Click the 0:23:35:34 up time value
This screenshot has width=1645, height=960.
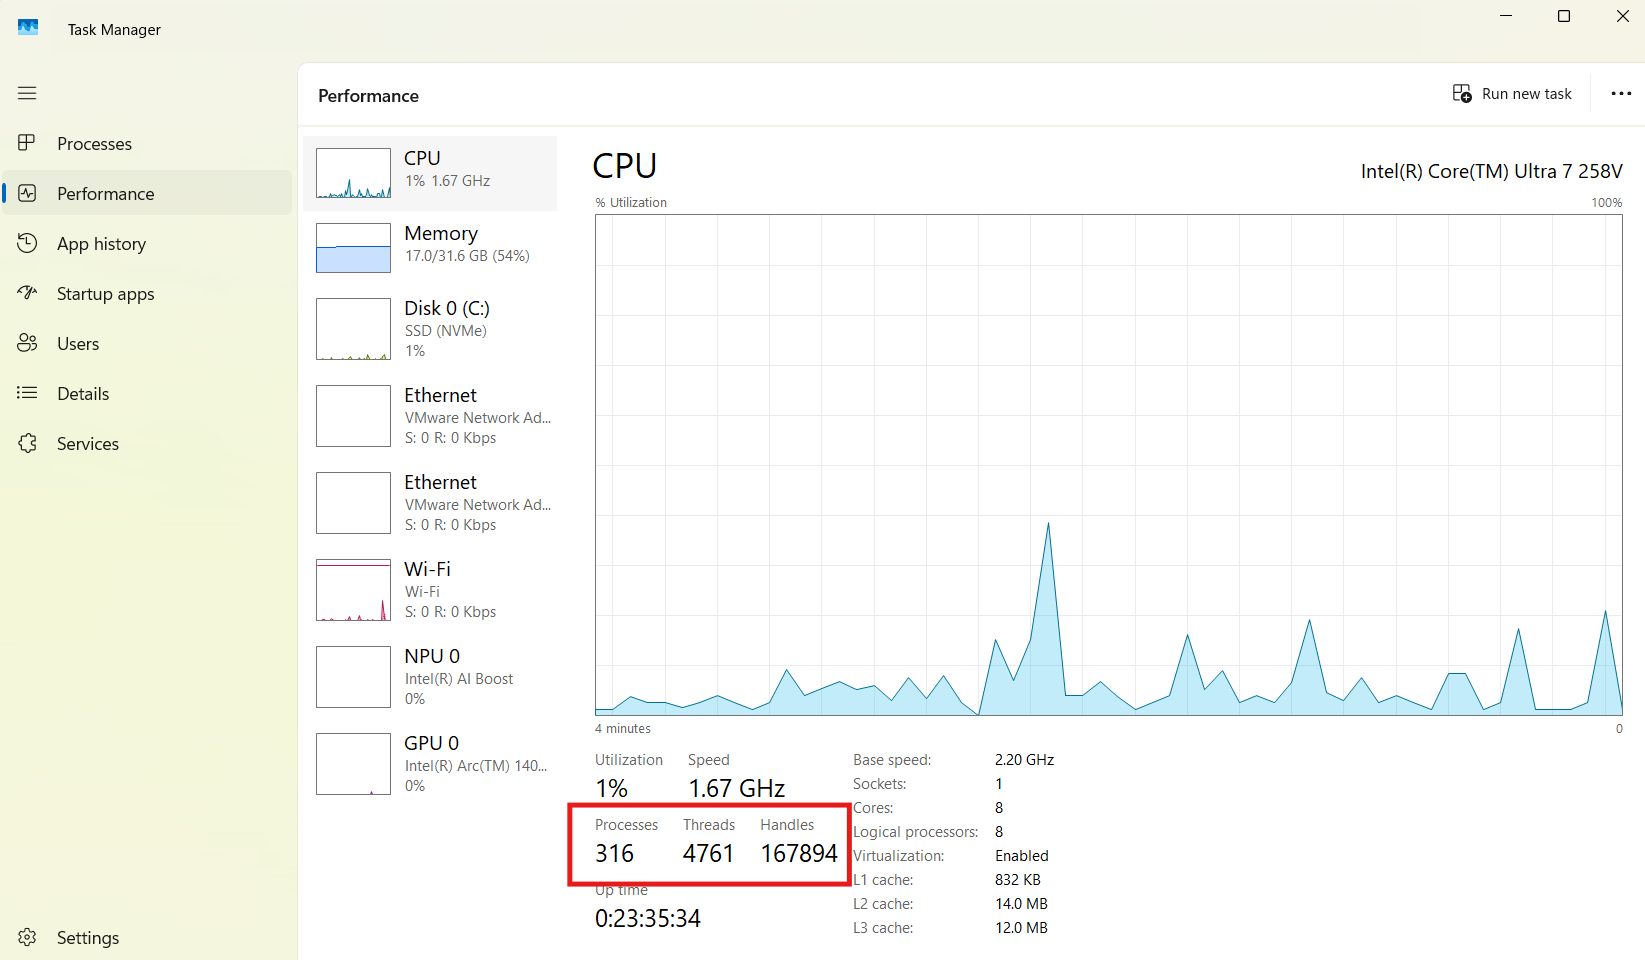[x=648, y=918]
